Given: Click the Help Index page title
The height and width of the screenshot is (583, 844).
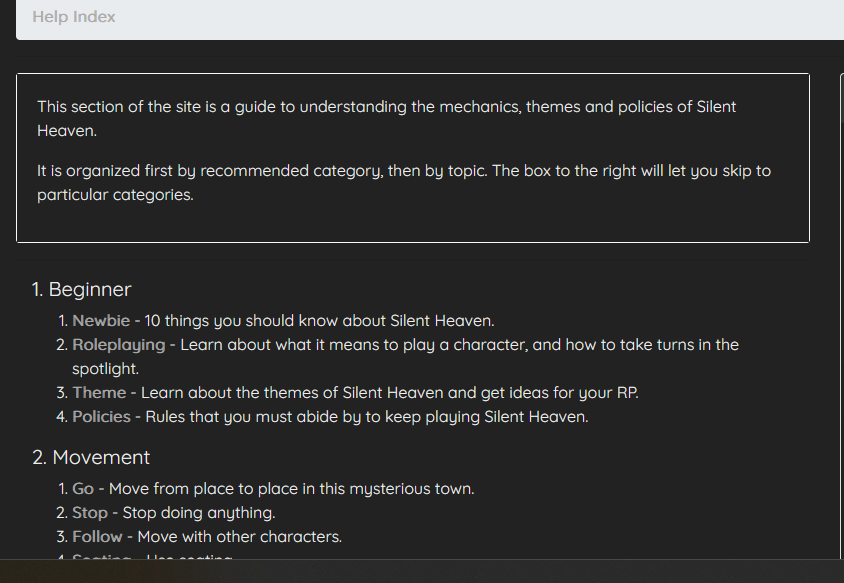Looking at the screenshot, I should [x=74, y=17].
